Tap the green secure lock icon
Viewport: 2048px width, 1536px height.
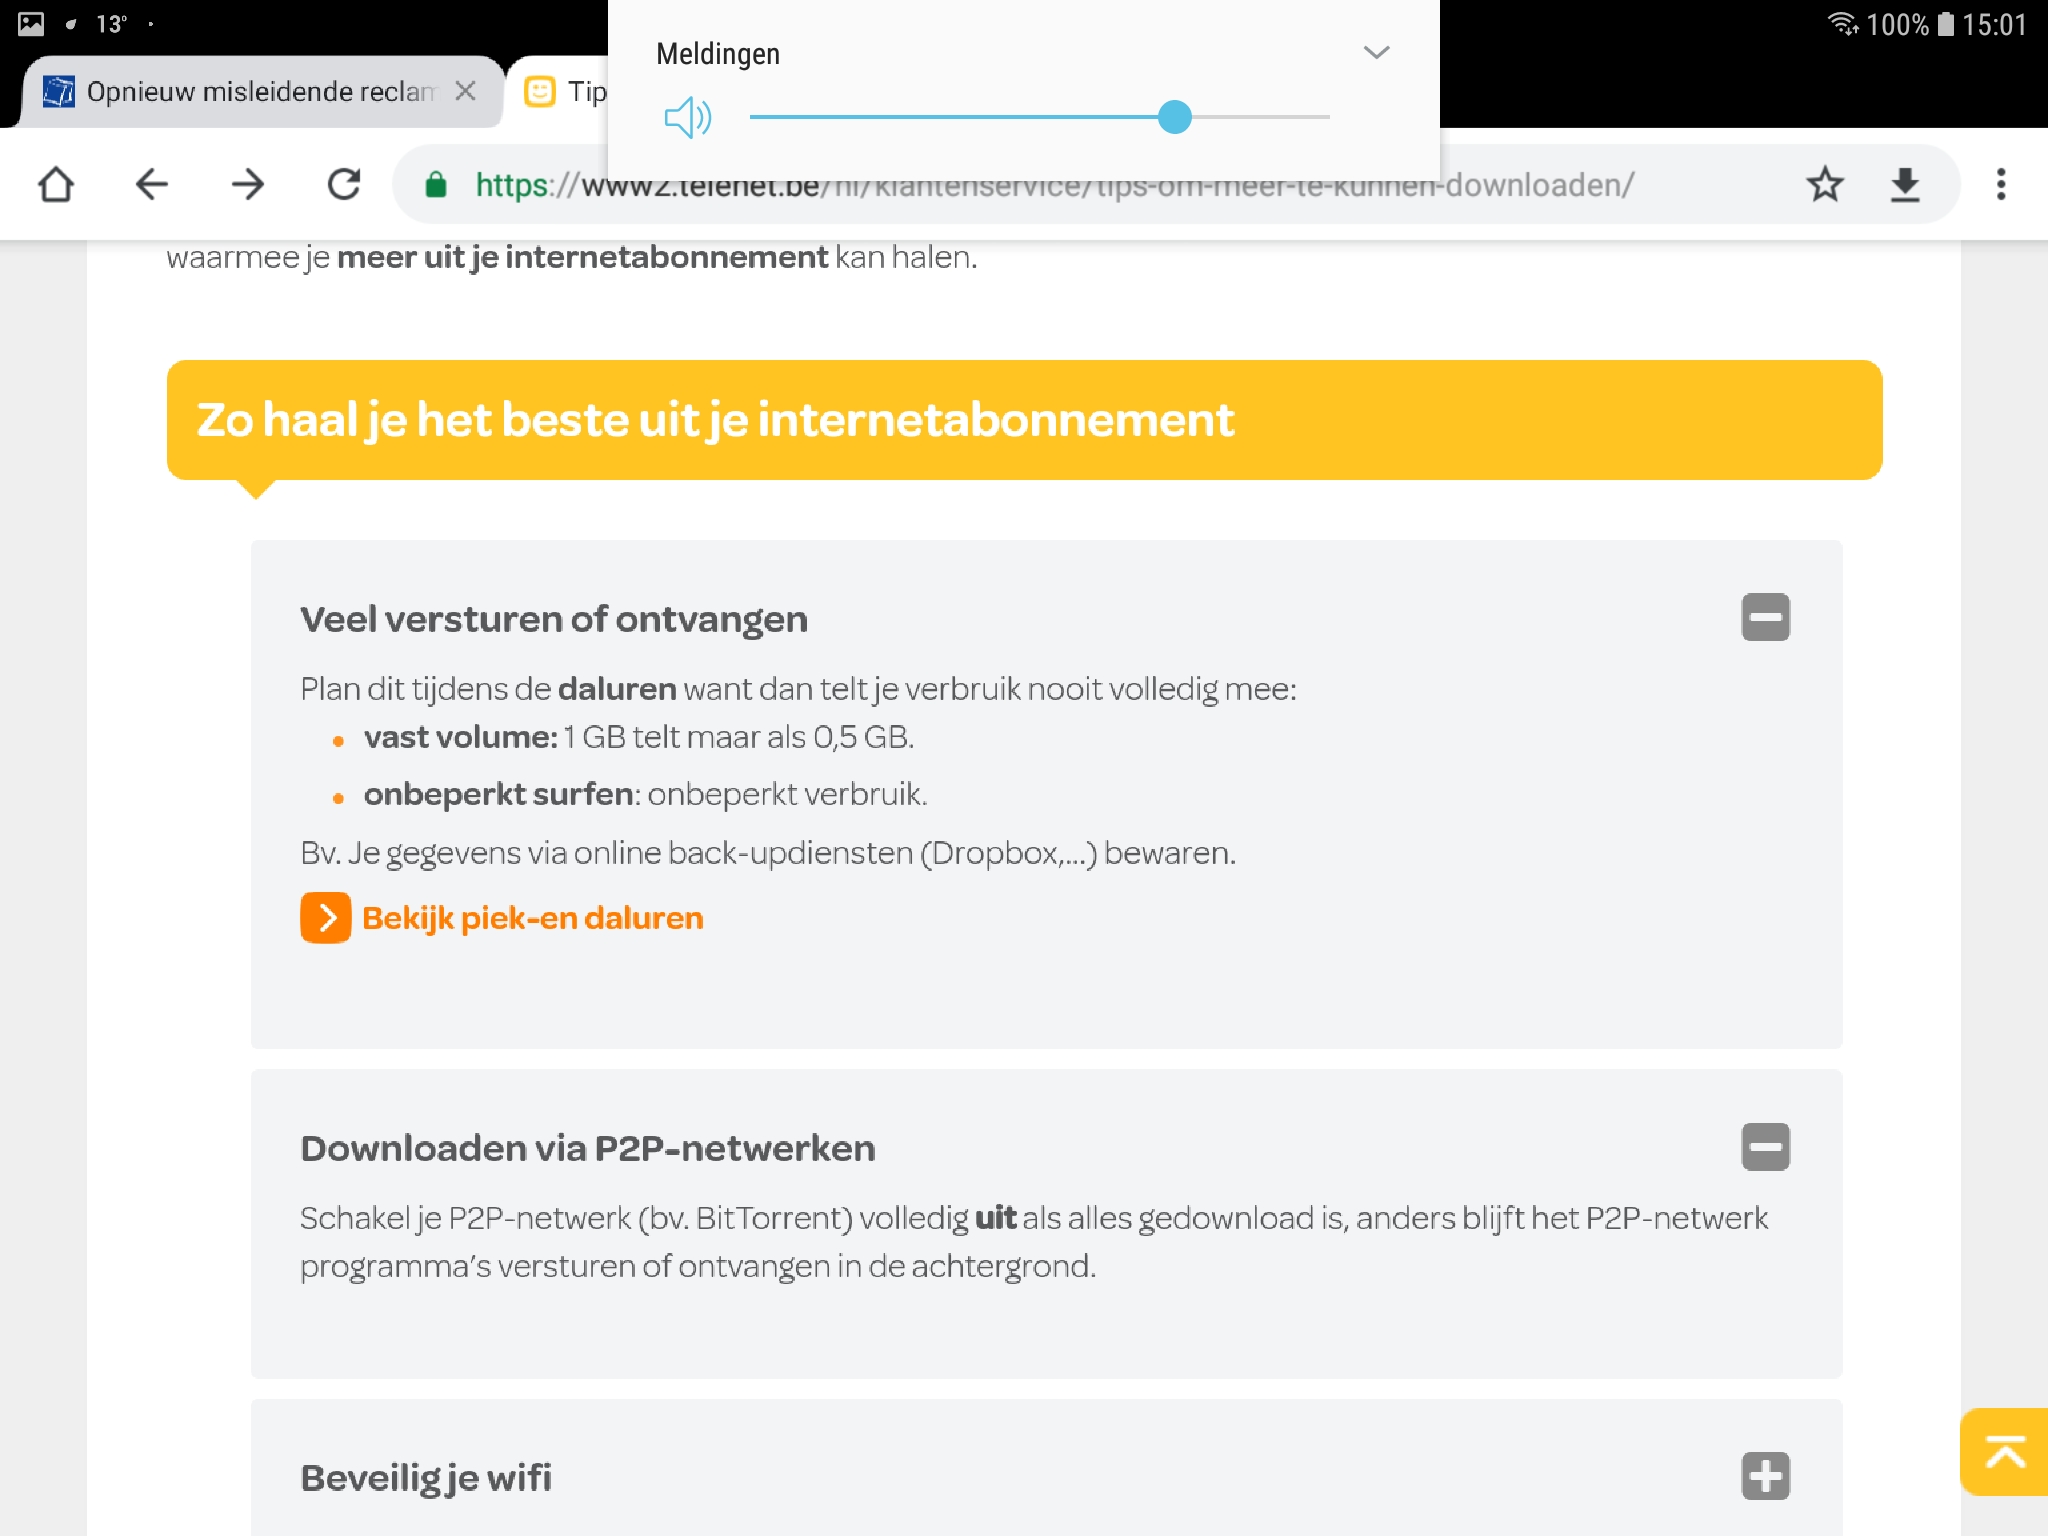(x=436, y=184)
